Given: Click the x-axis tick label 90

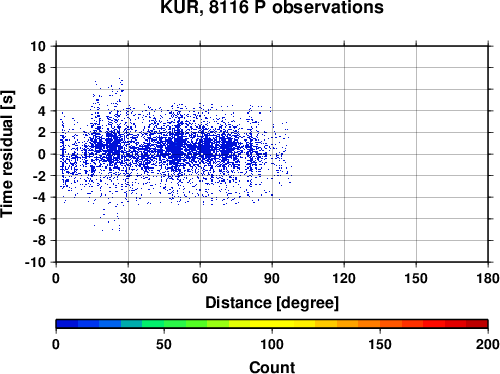Looking at the screenshot, I should pos(272,278).
